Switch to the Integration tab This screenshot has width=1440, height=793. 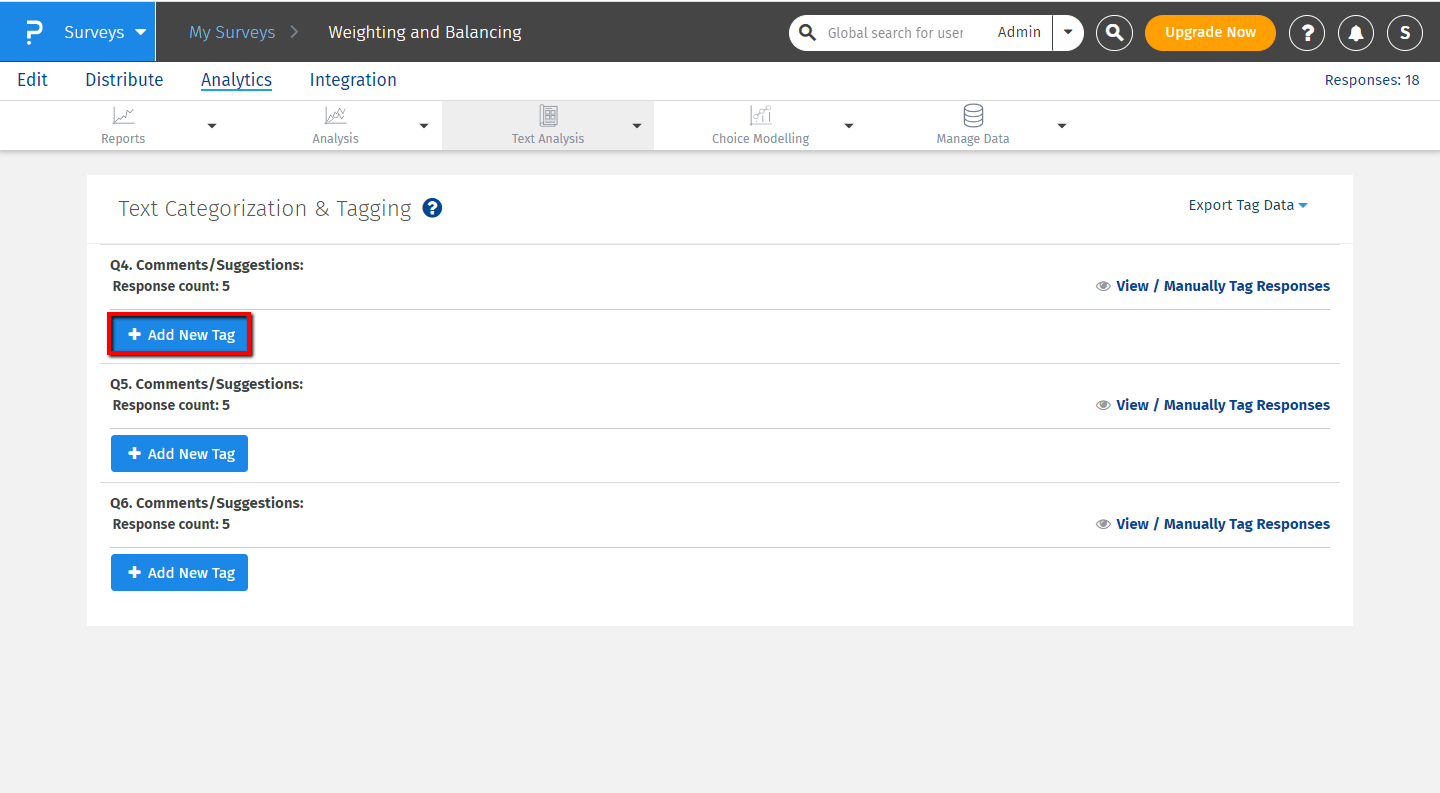click(x=353, y=80)
